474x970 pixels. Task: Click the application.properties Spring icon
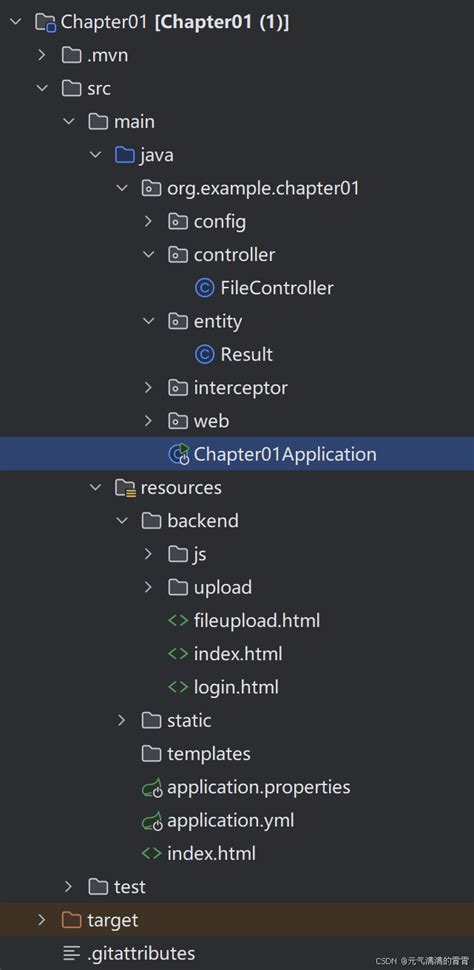(x=152, y=788)
